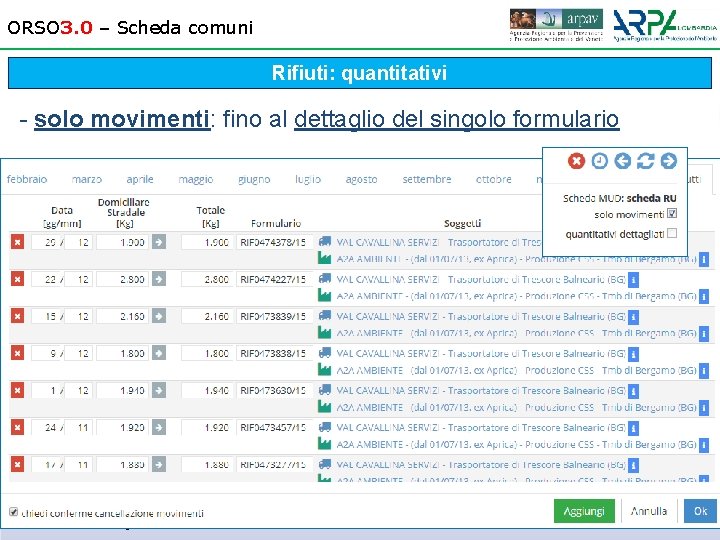Image resolution: width=720 pixels, height=540 pixels.
Task: Click the Formulario column header
Action: click(x=276, y=224)
